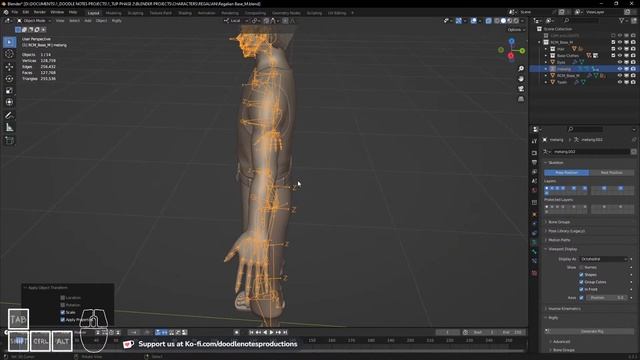The width and height of the screenshot is (640, 360).
Task: Open the Tool properties tab icon
Action: [x=534, y=141]
